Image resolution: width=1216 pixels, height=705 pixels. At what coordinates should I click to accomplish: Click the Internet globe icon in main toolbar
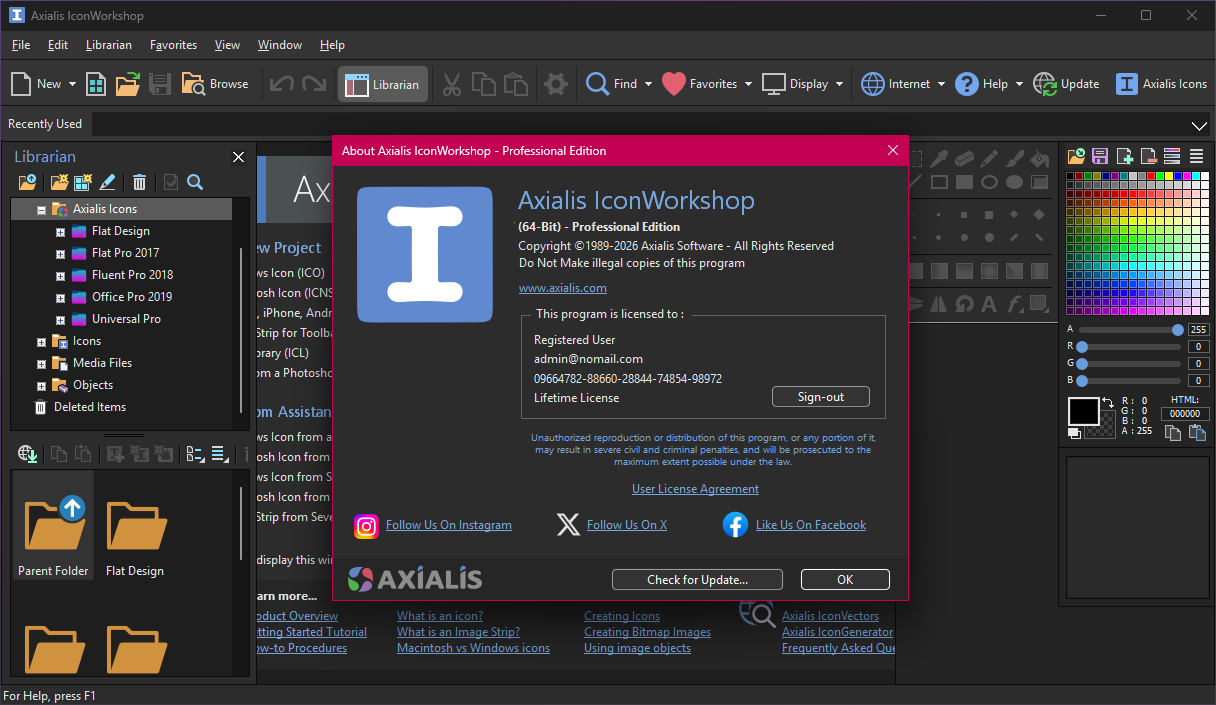pos(873,84)
